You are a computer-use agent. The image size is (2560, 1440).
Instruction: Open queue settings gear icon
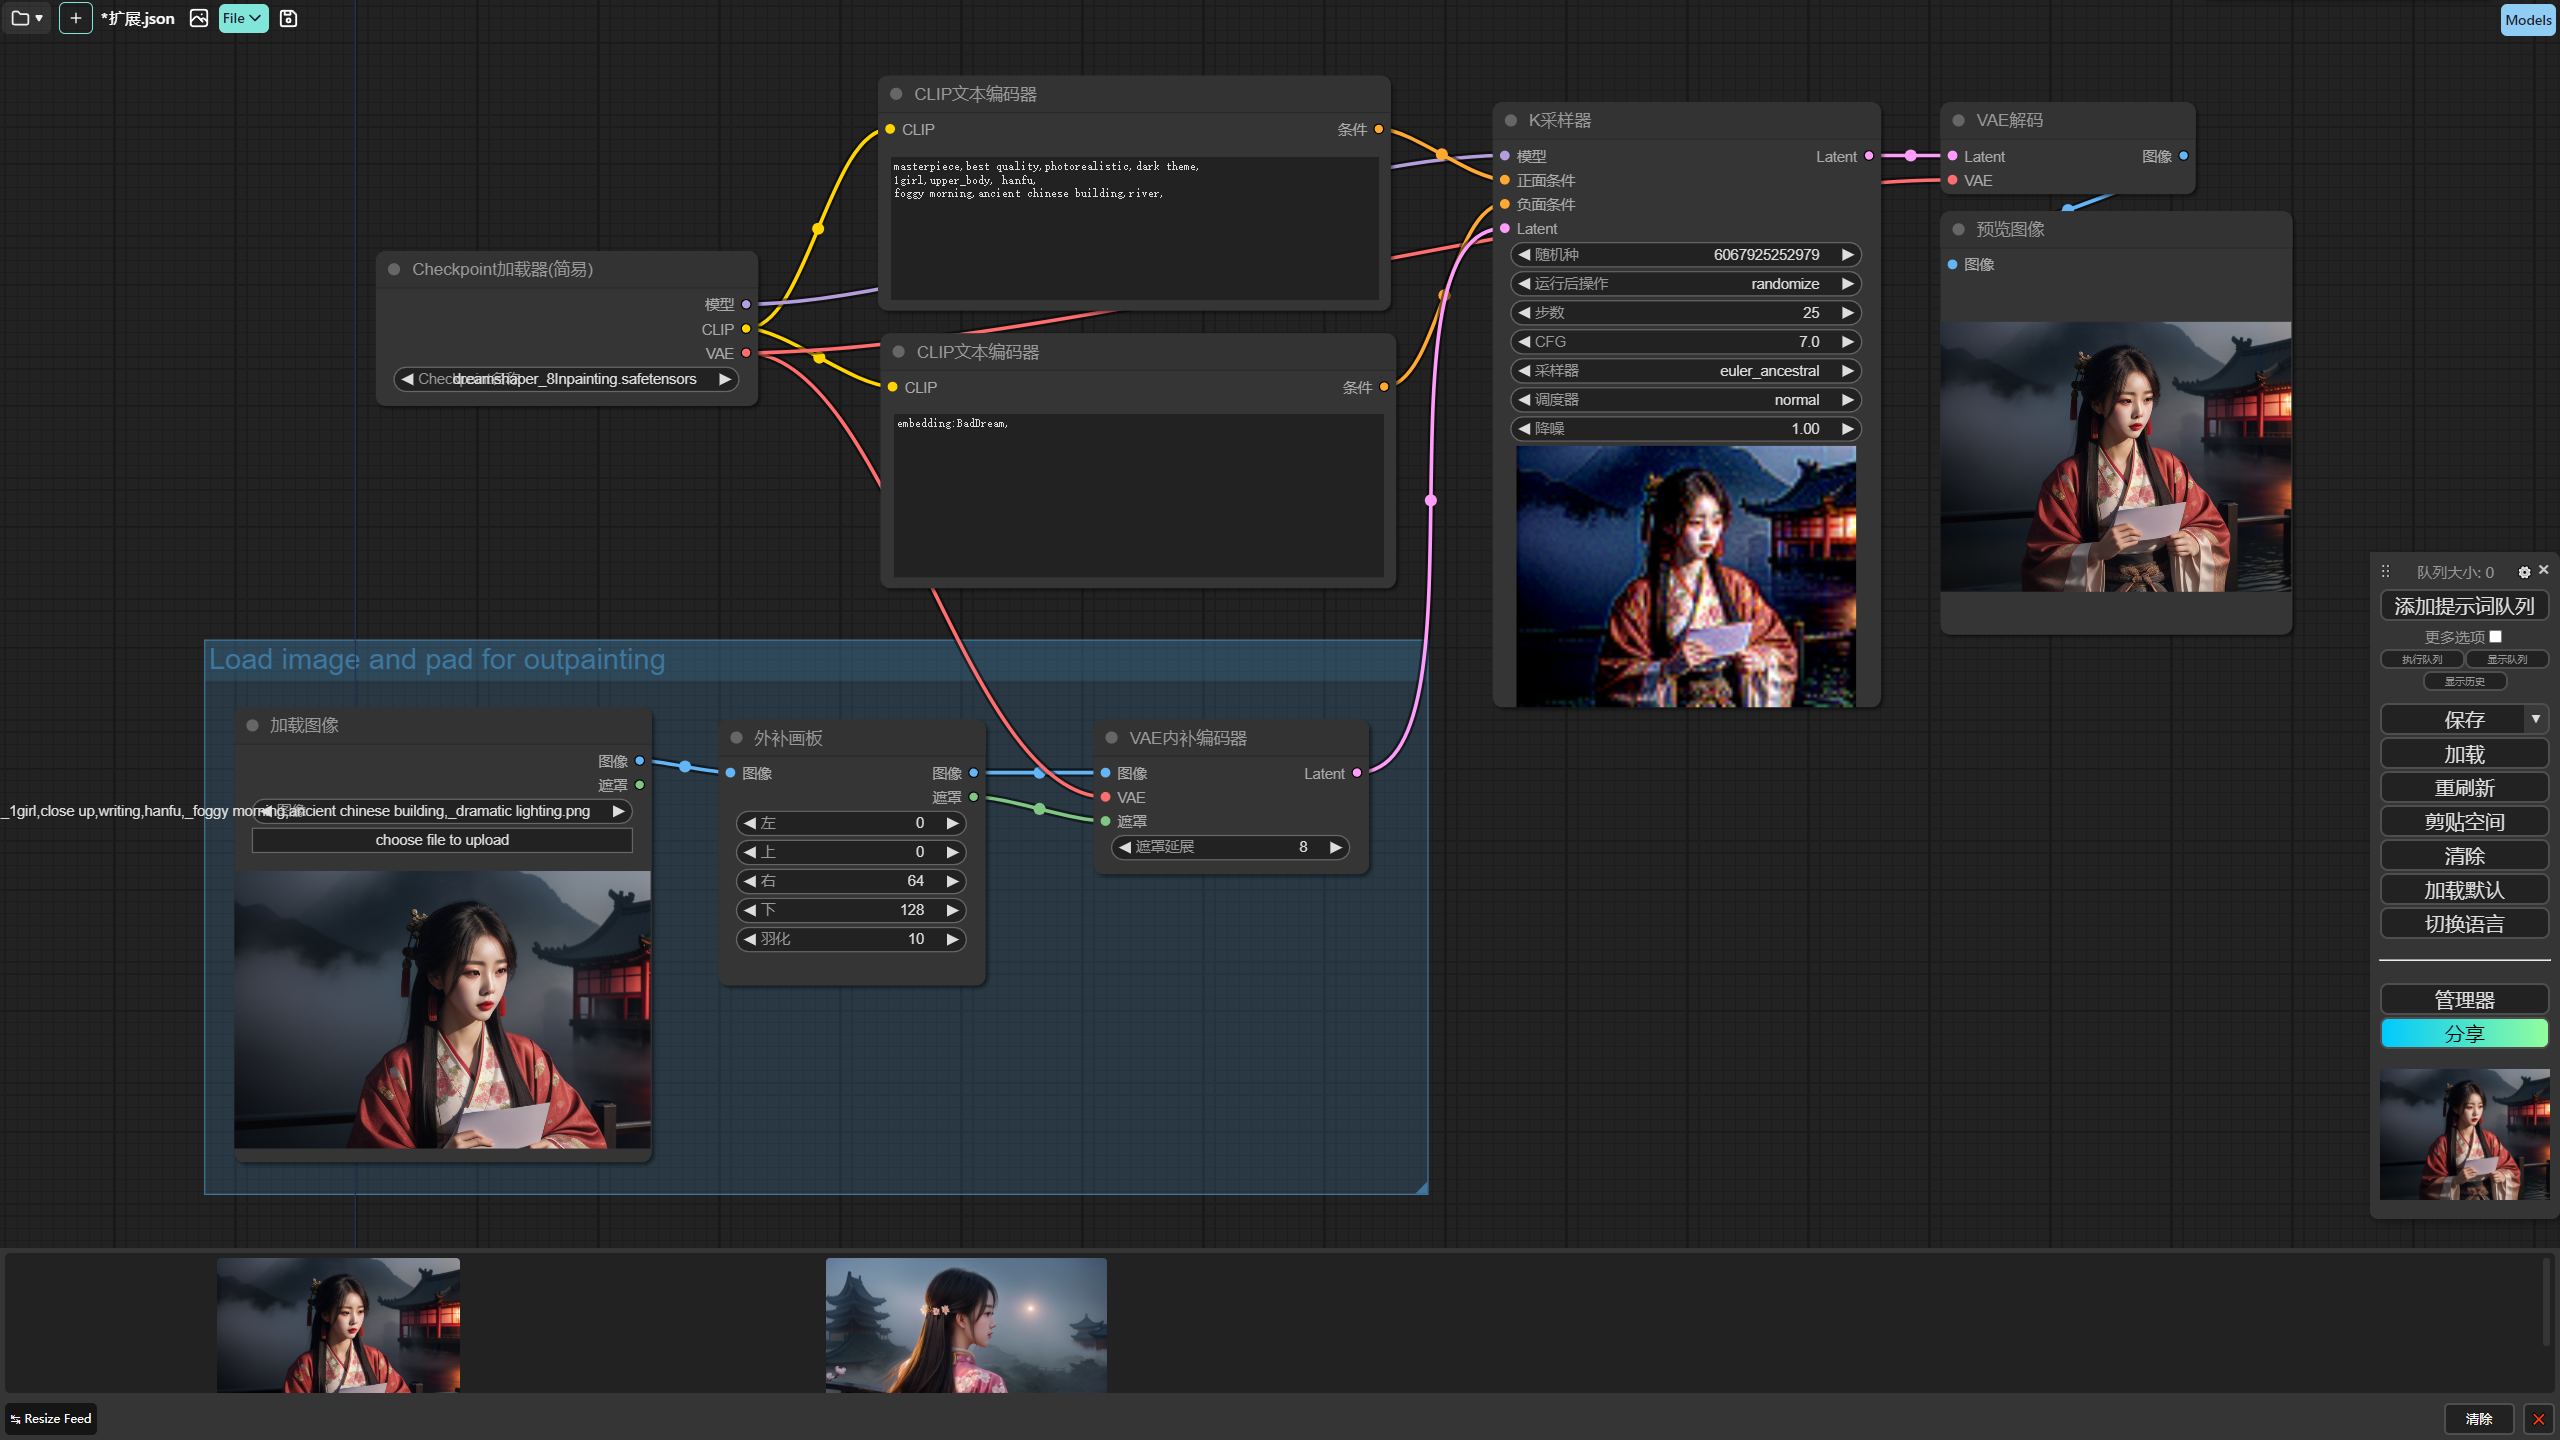pyautogui.click(x=2524, y=572)
